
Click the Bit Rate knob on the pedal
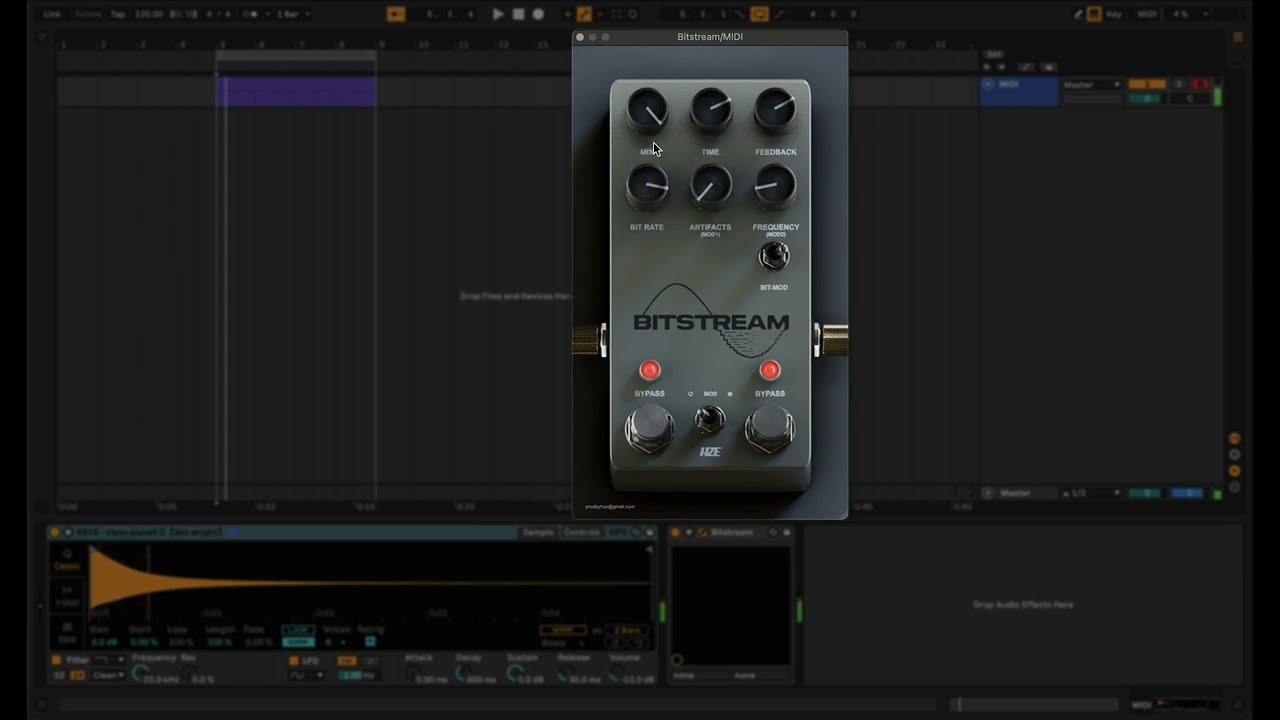(647, 187)
